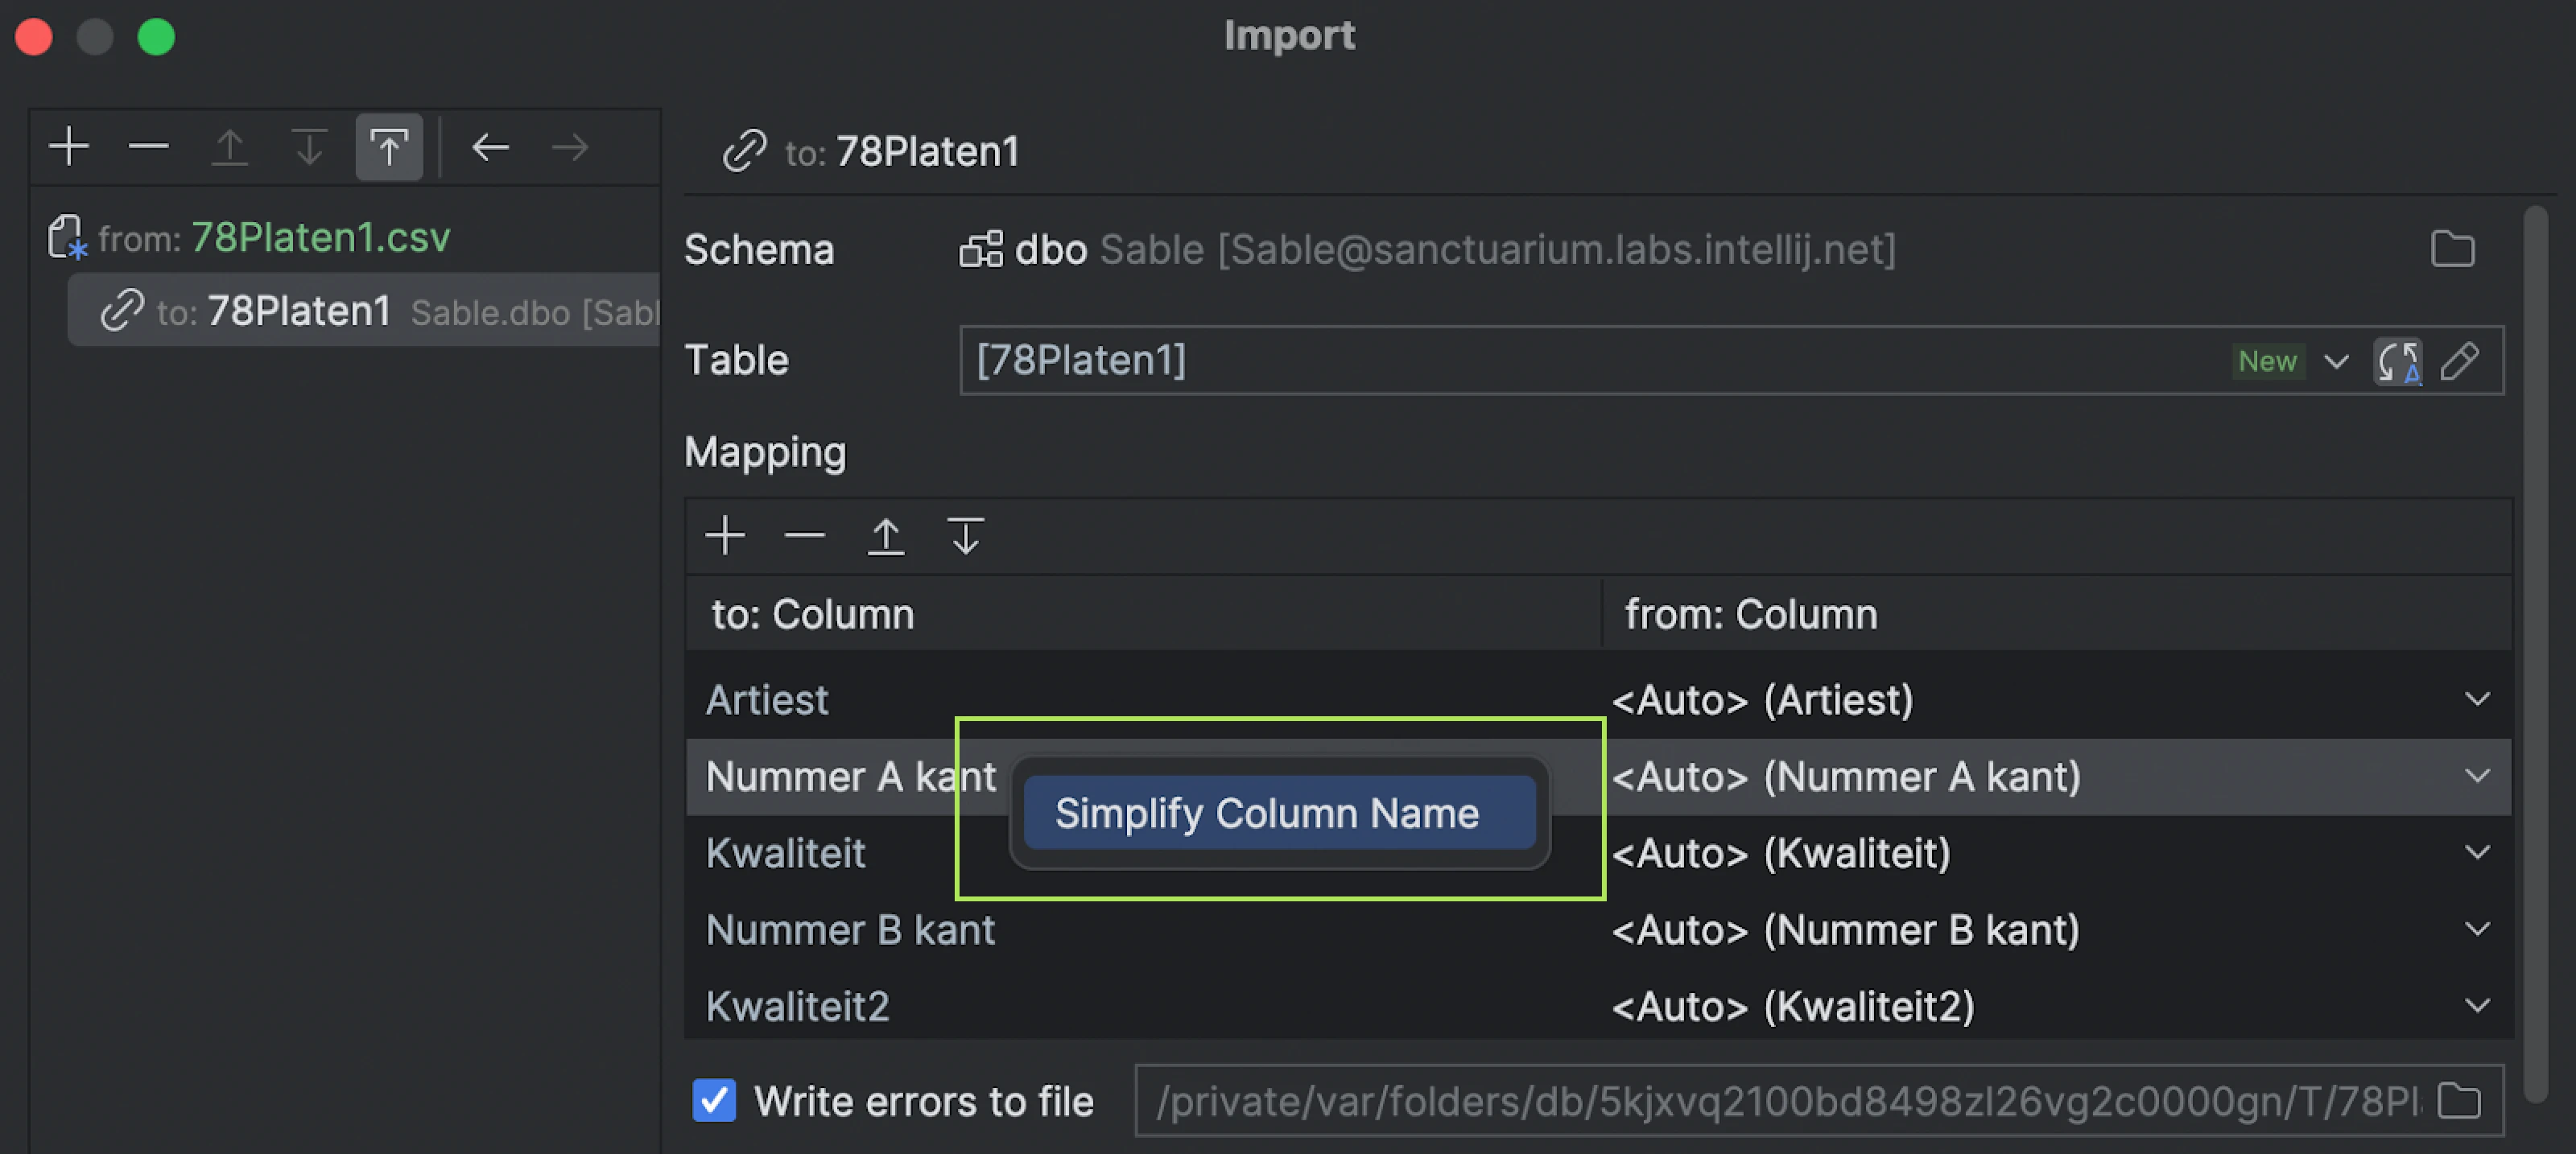The image size is (2576, 1154).
Task: Move selected mapping column up
Action: tap(885, 536)
